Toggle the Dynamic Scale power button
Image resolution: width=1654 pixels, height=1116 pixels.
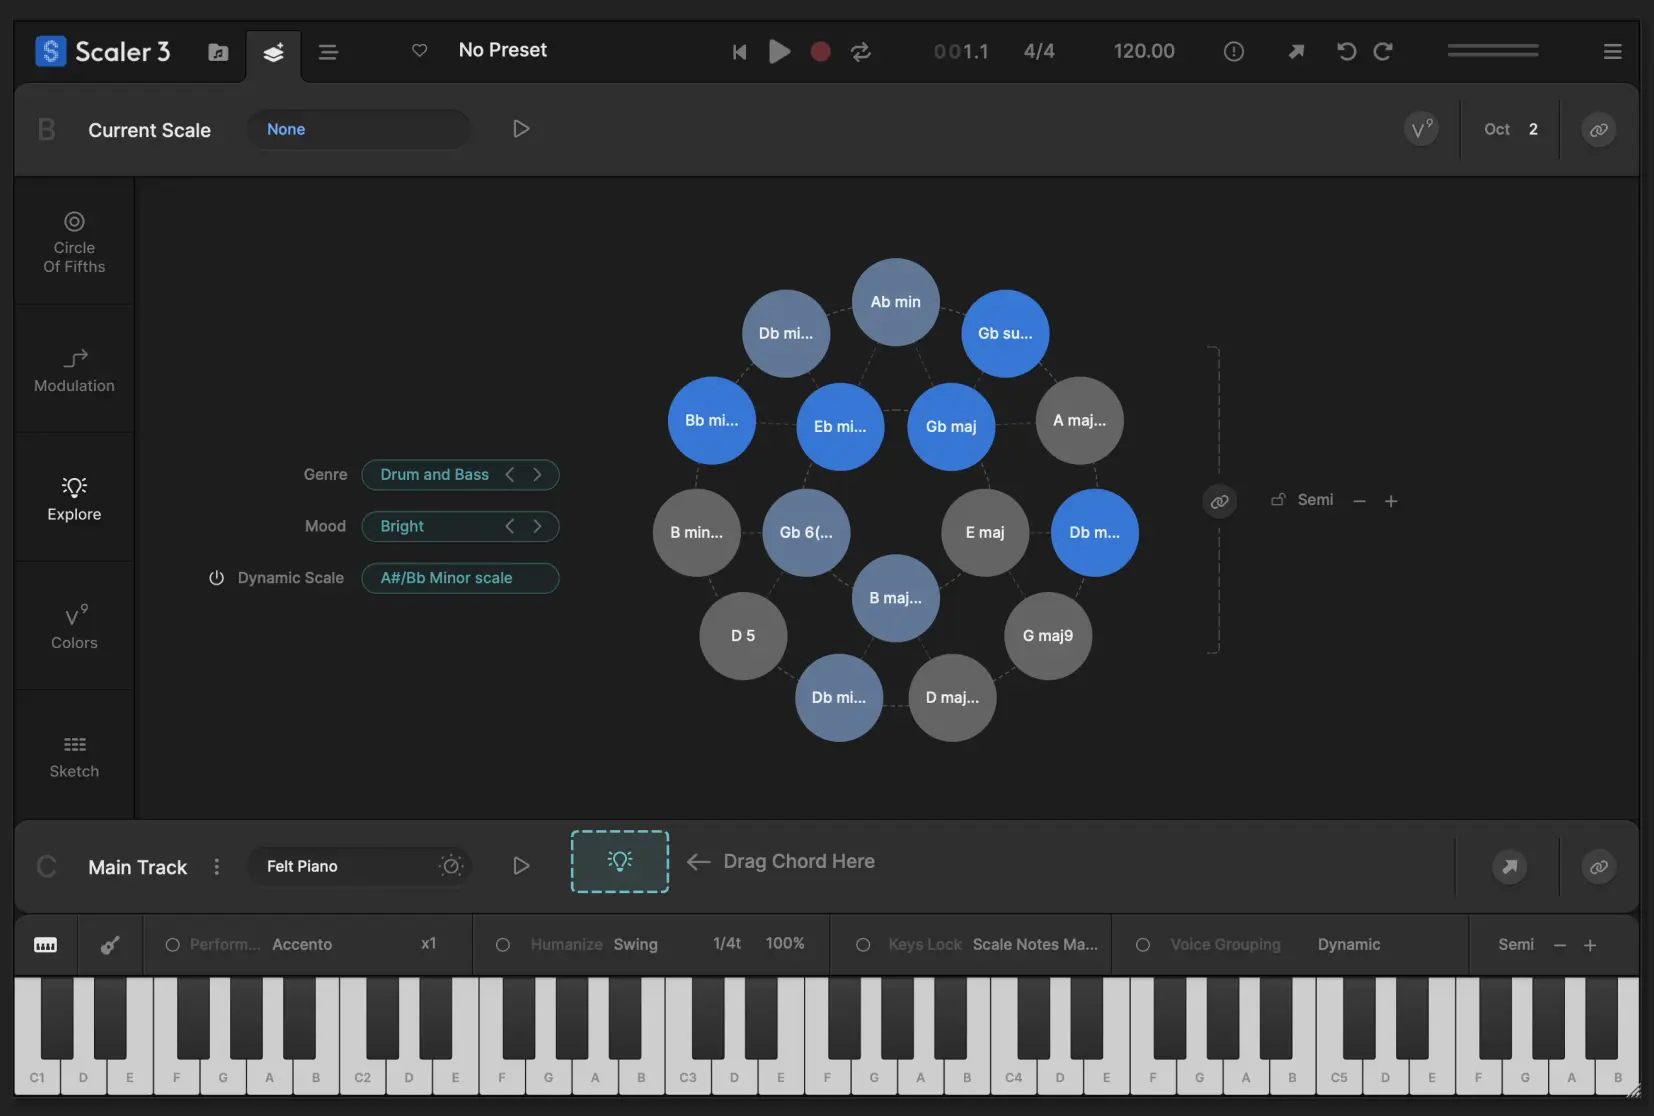(x=216, y=578)
